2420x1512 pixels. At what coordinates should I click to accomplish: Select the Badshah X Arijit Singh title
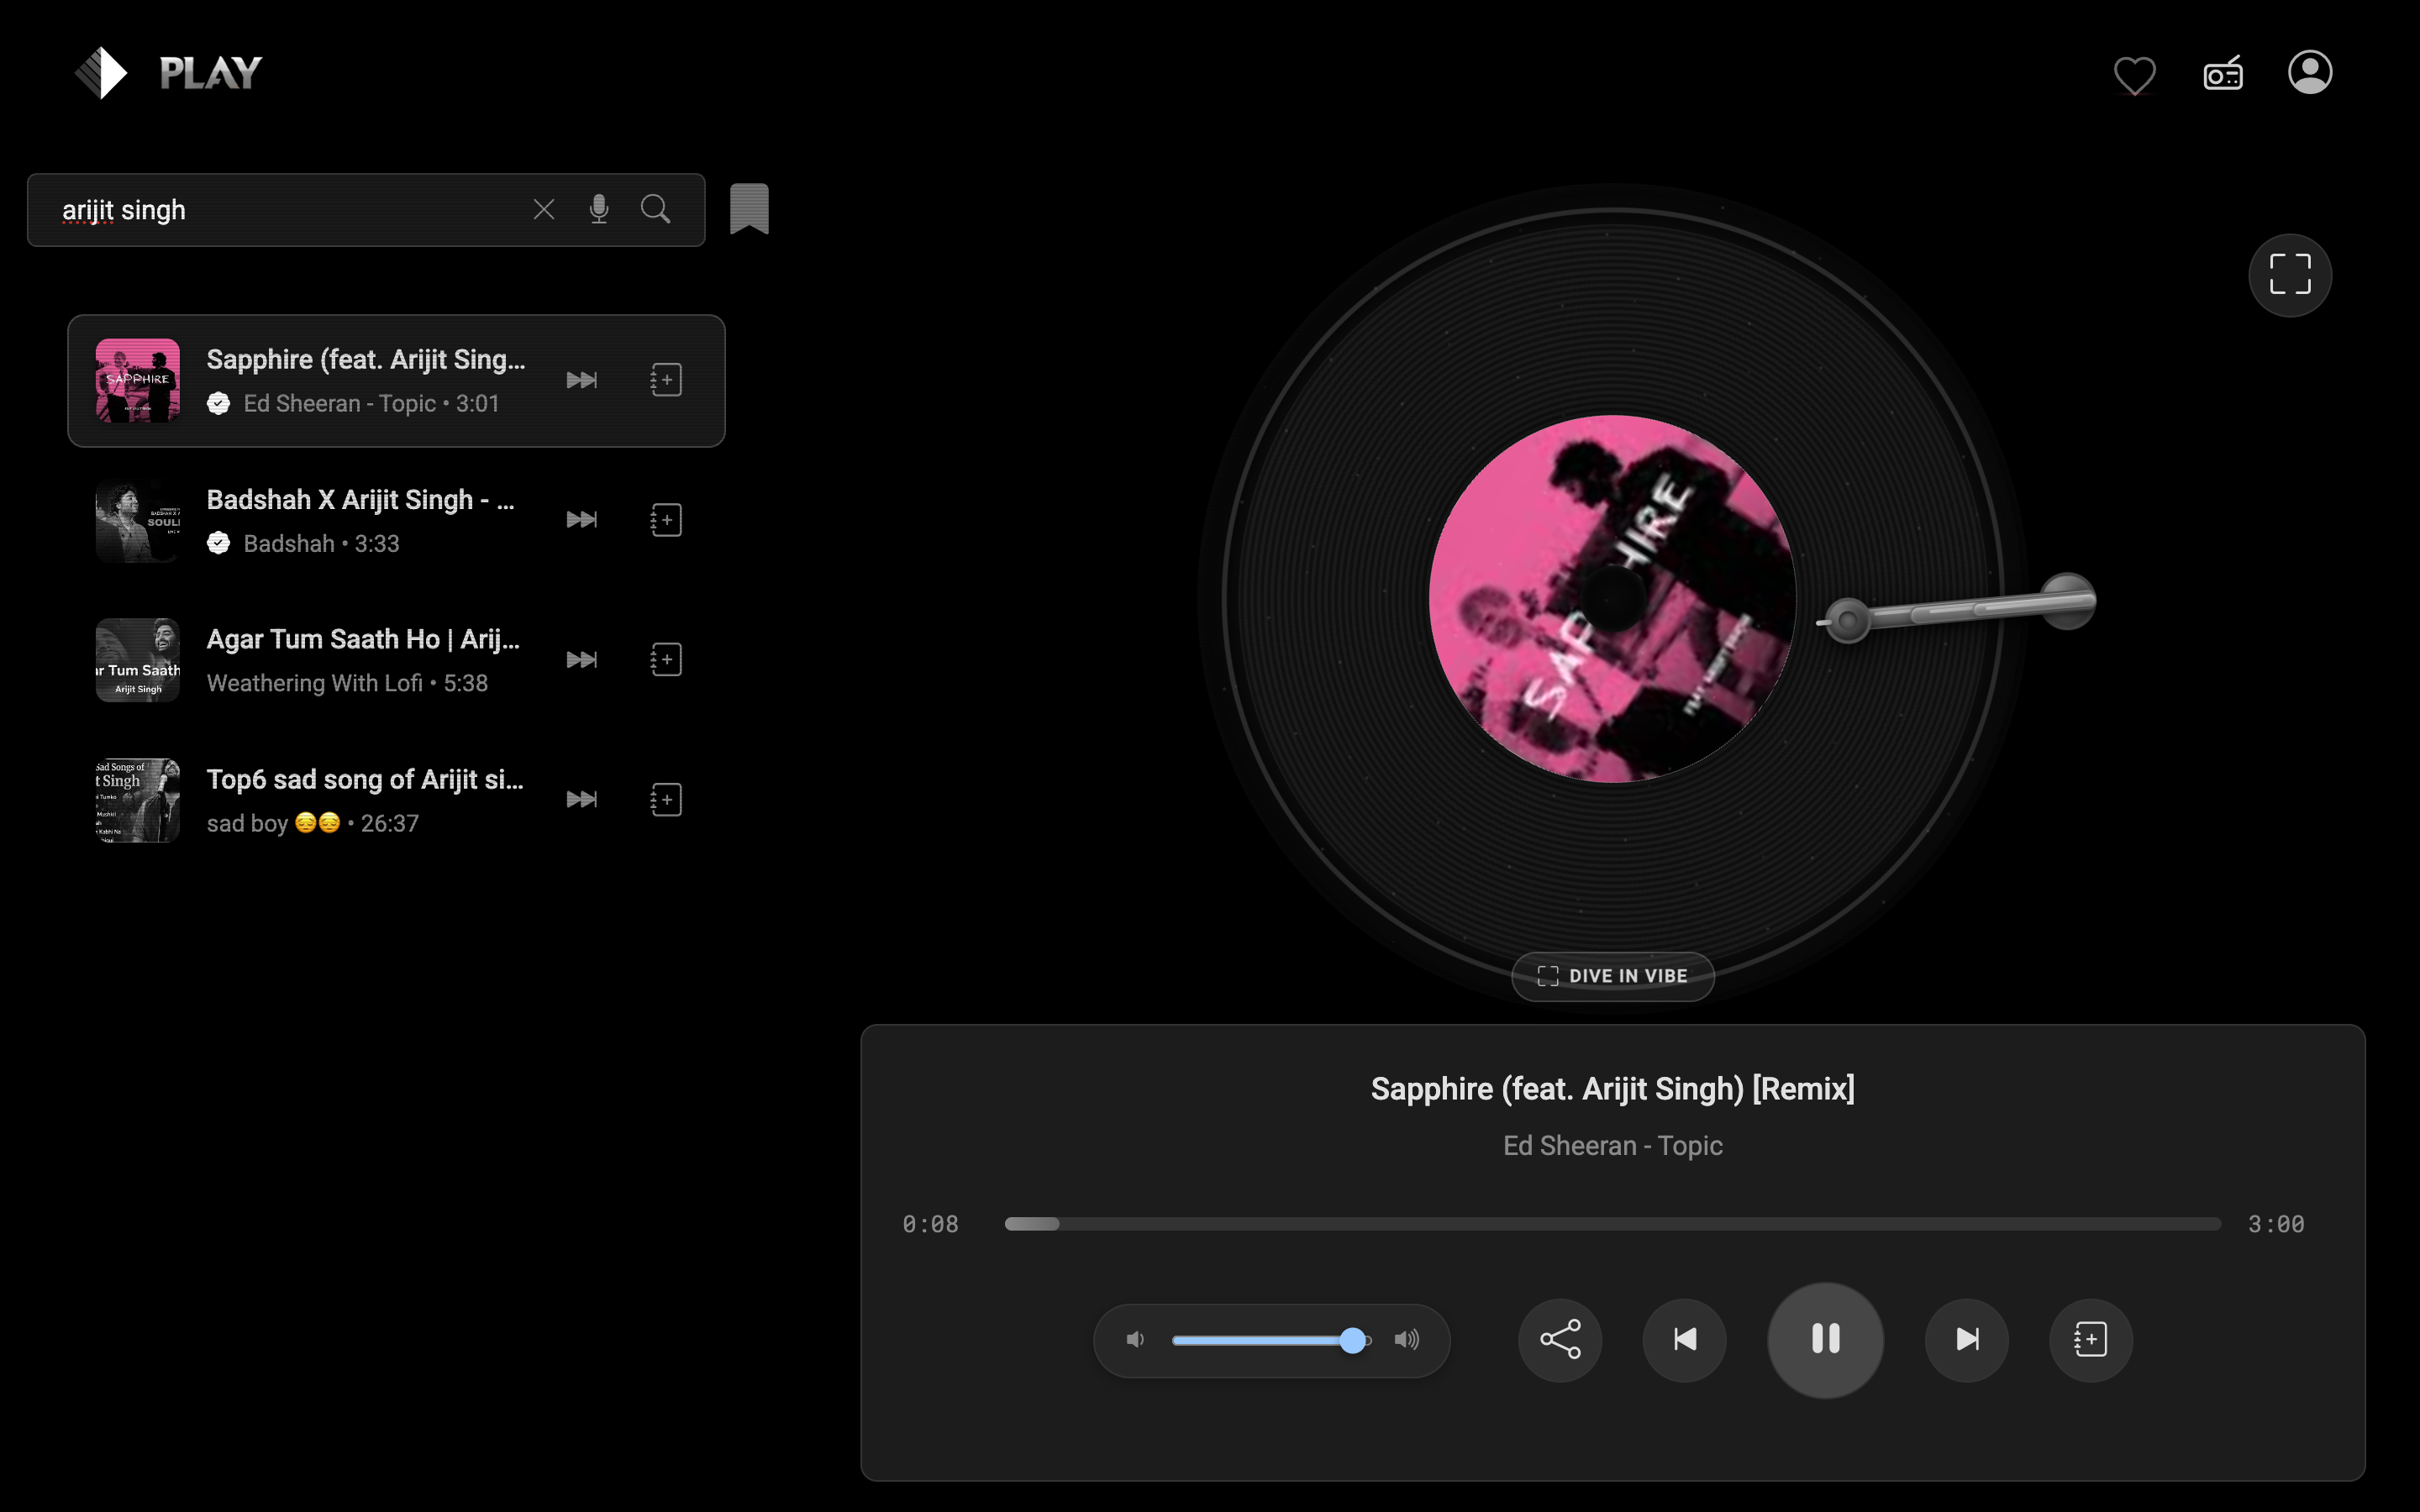coord(361,500)
